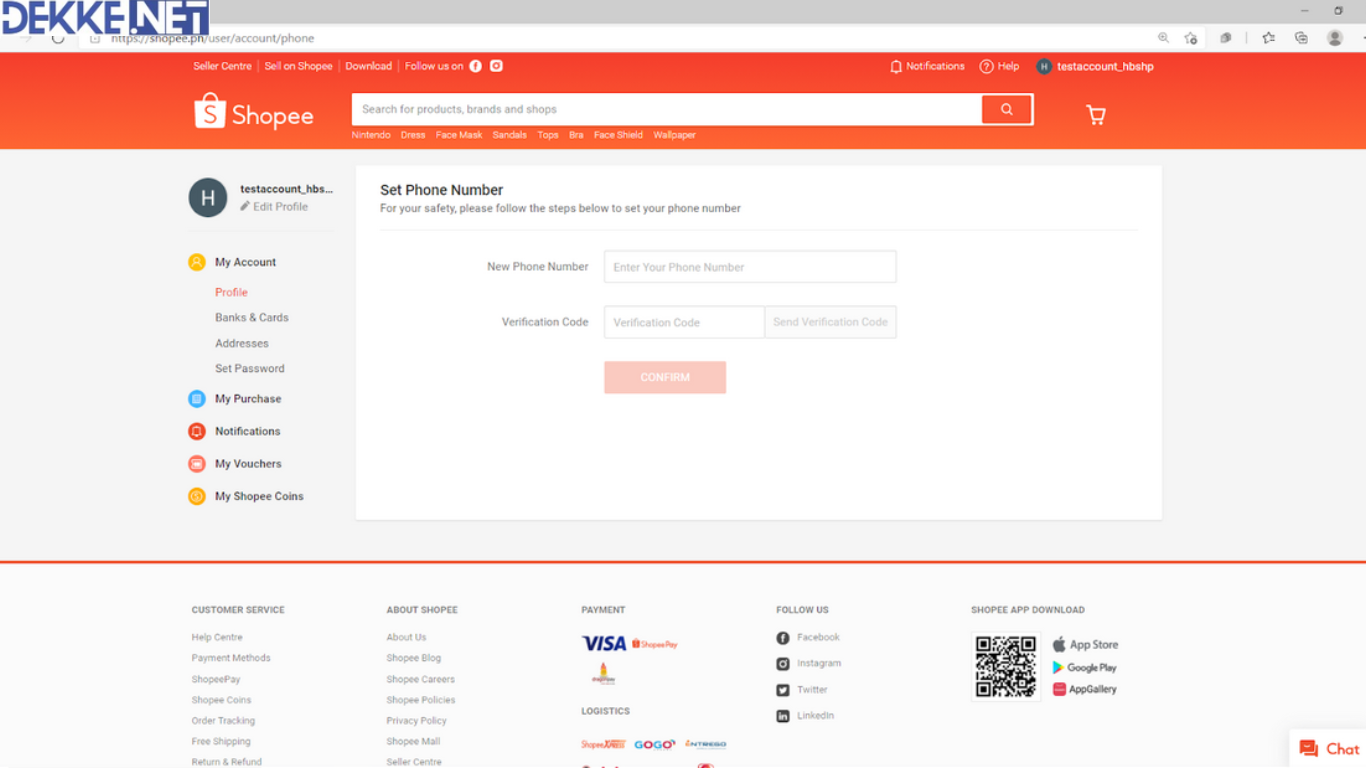1366x768 pixels.
Task: Open the Download link in top bar
Action: pos(368,66)
